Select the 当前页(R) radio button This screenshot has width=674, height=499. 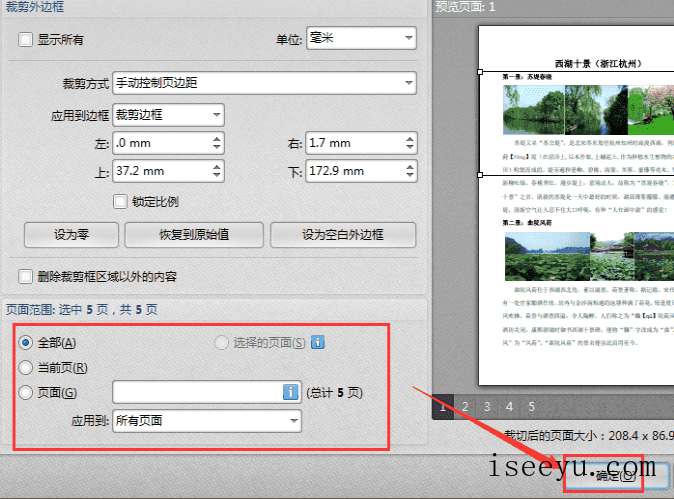[26, 367]
